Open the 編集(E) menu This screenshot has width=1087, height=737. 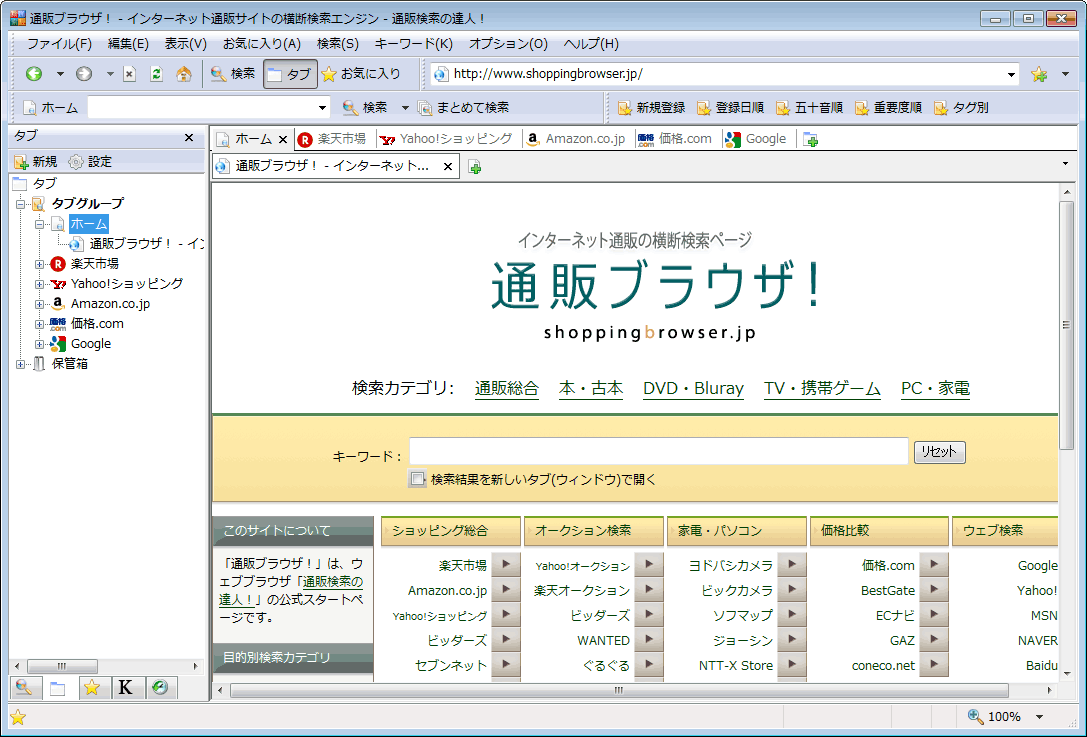[128, 44]
